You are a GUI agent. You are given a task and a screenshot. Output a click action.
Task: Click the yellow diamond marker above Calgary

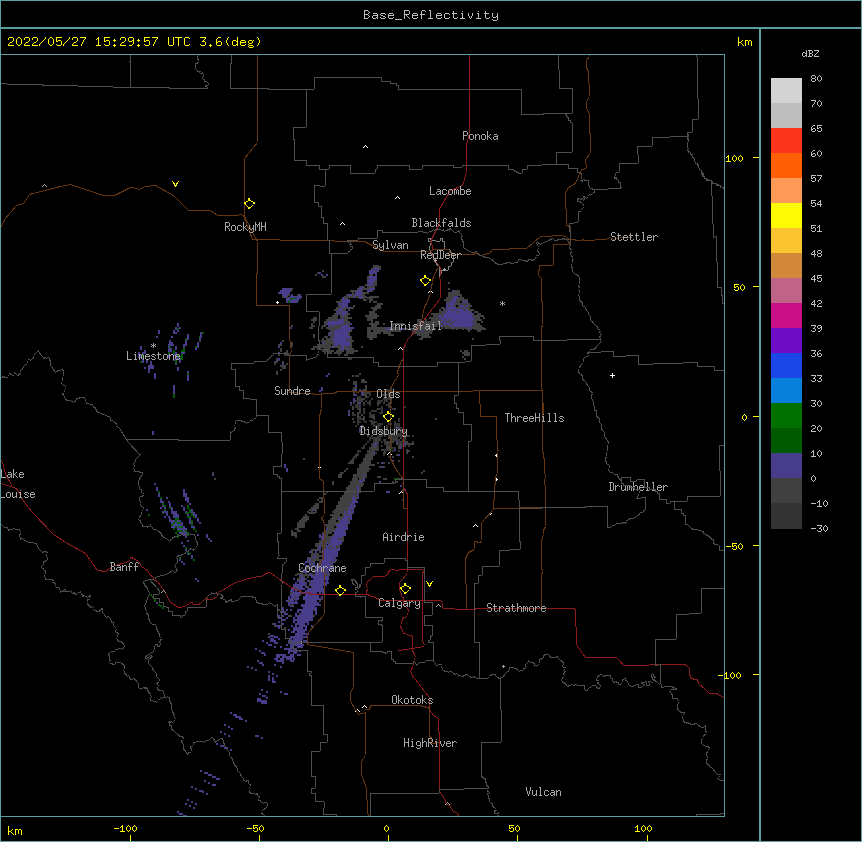click(405, 589)
